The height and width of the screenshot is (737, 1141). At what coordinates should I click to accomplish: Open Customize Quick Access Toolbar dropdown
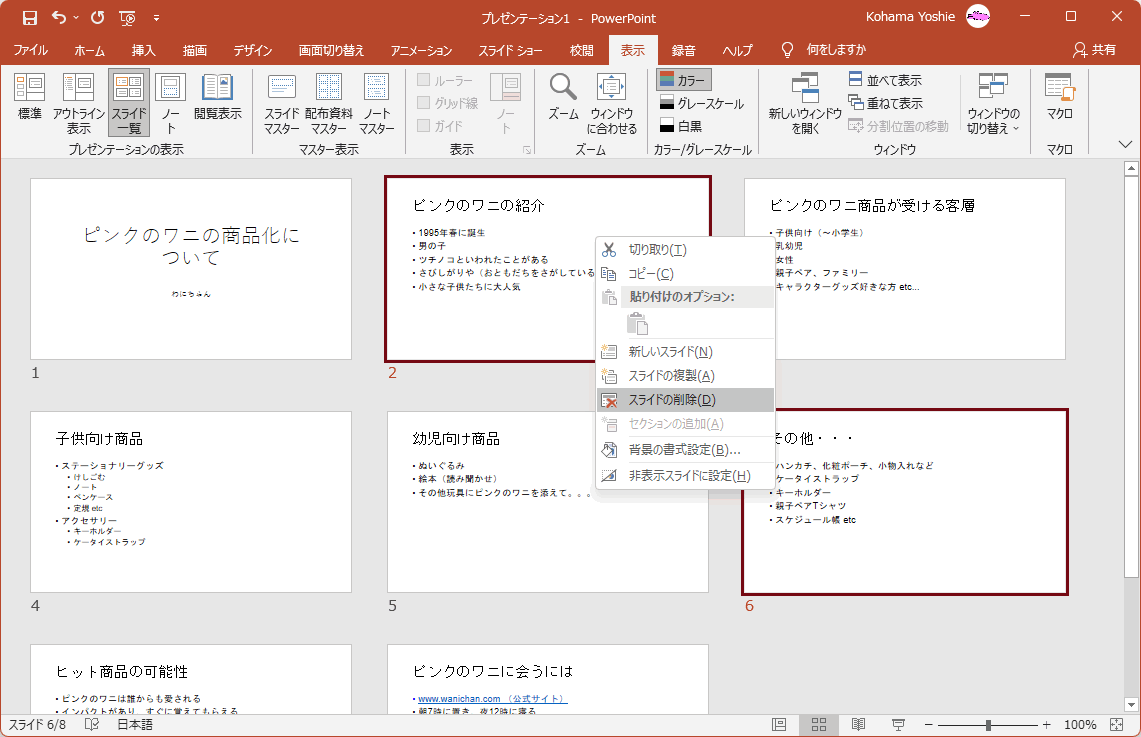click(x=156, y=17)
